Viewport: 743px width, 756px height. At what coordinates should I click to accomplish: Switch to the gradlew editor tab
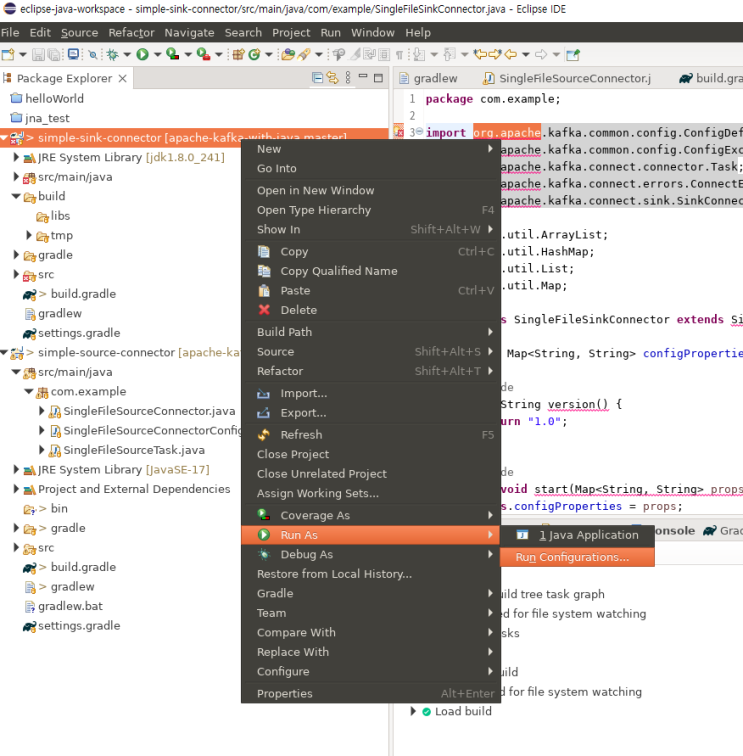click(x=428, y=78)
